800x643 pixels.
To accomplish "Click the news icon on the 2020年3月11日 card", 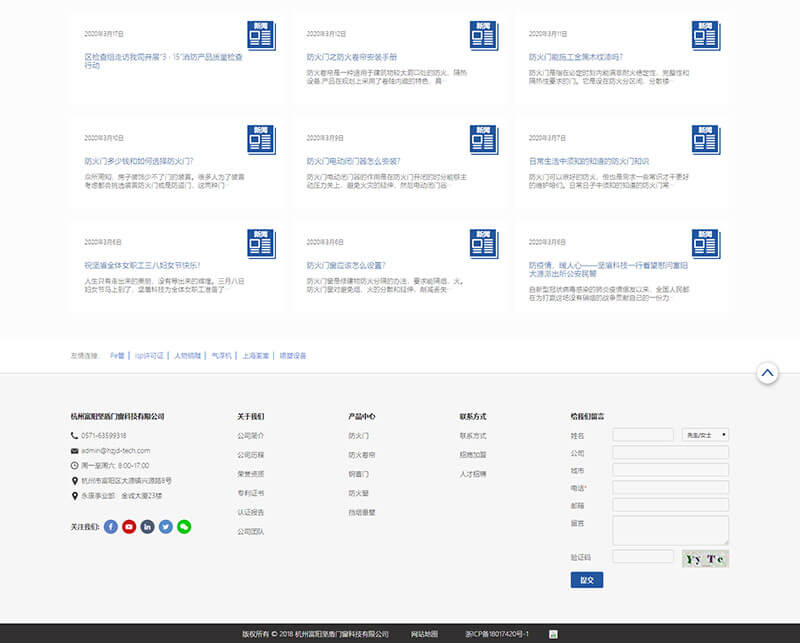I will pyautogui.click(x=706, y=36).
